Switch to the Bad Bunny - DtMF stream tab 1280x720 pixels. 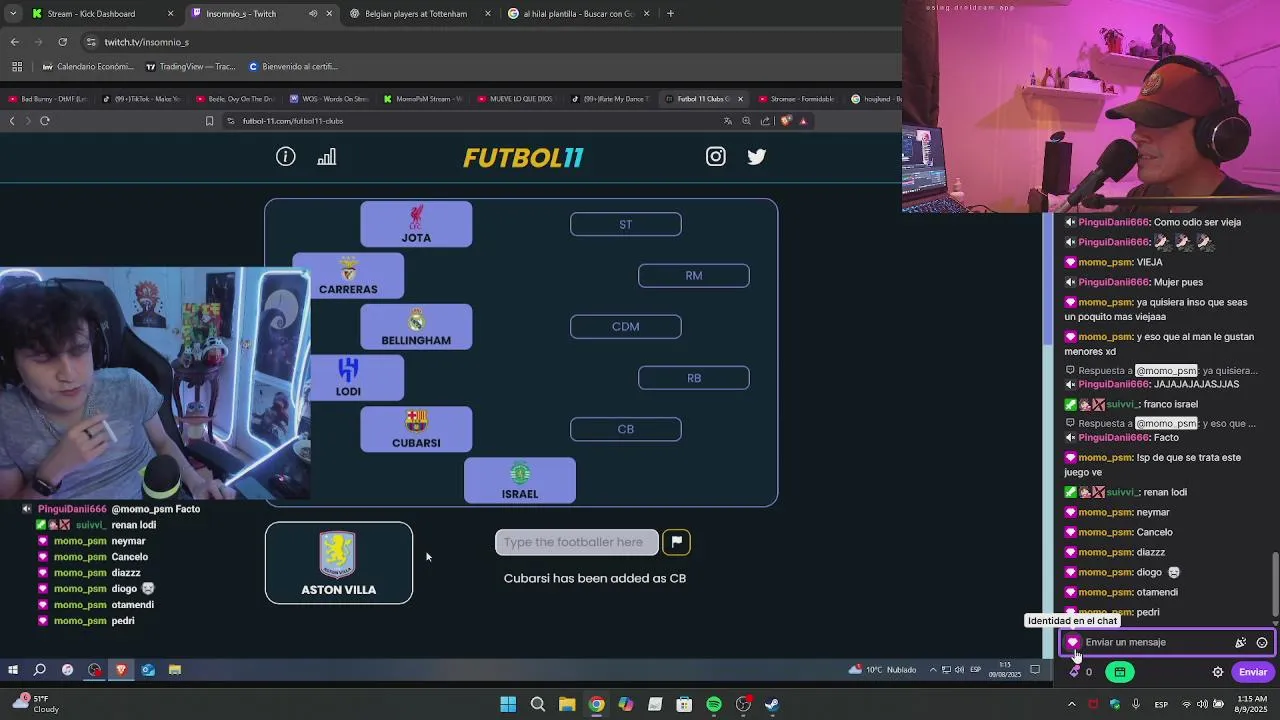(x=47, y=99)
